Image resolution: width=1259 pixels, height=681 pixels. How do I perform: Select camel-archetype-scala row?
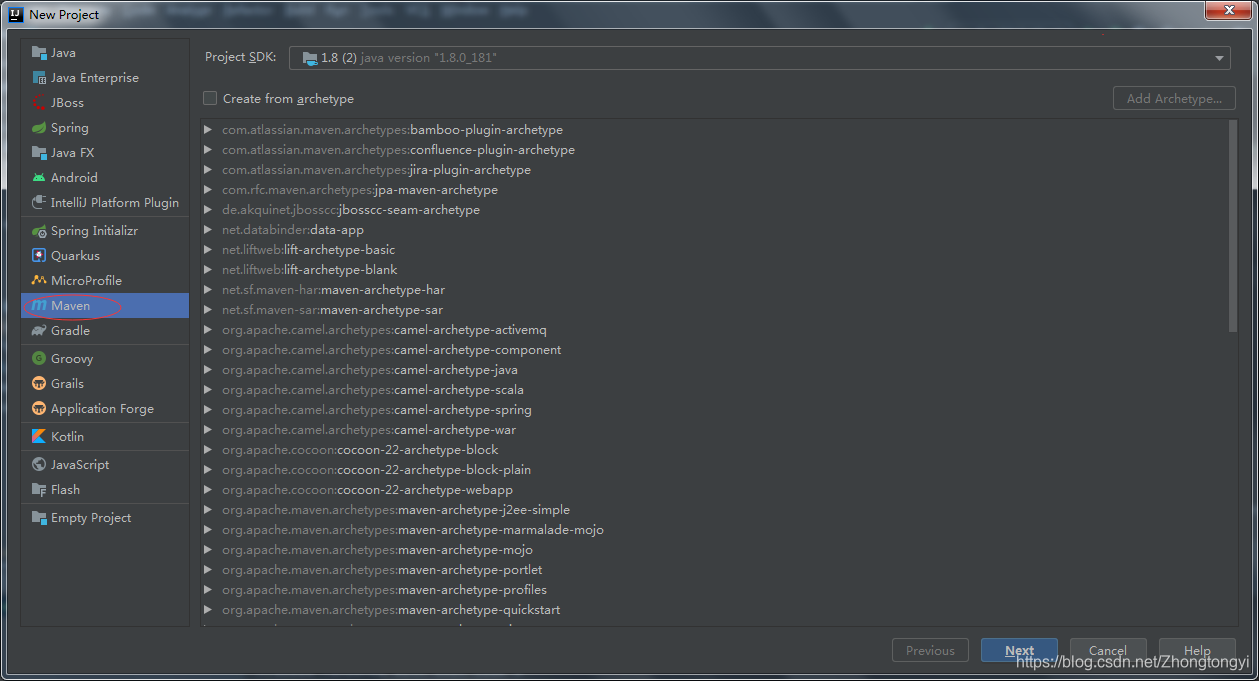coord(713,390)
